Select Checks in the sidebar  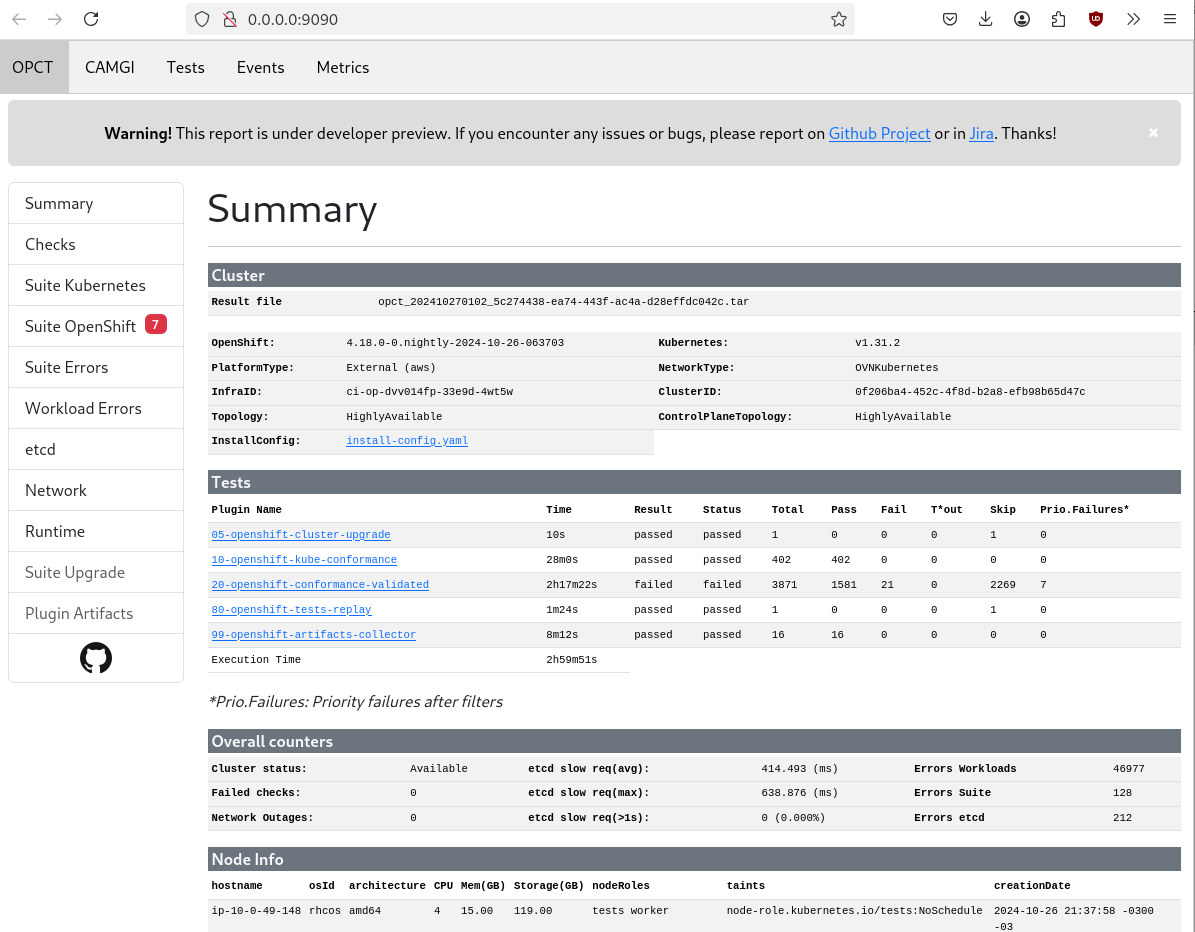pyautogui.click(x=96, y=245)
